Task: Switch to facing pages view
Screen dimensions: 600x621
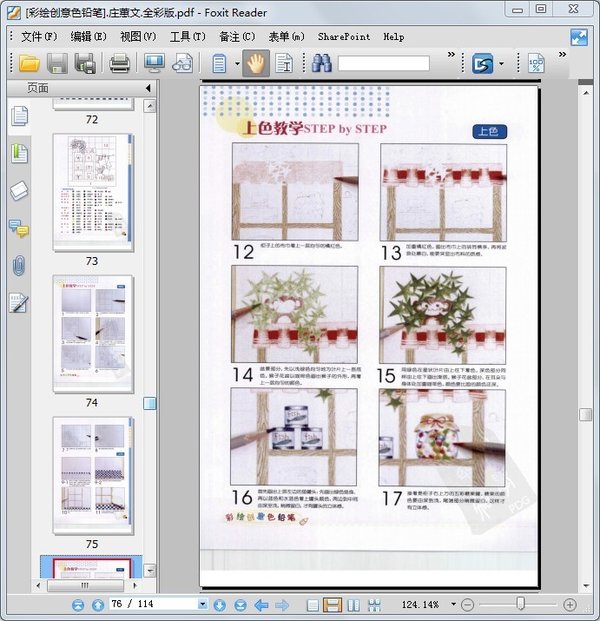Action: 353,605
